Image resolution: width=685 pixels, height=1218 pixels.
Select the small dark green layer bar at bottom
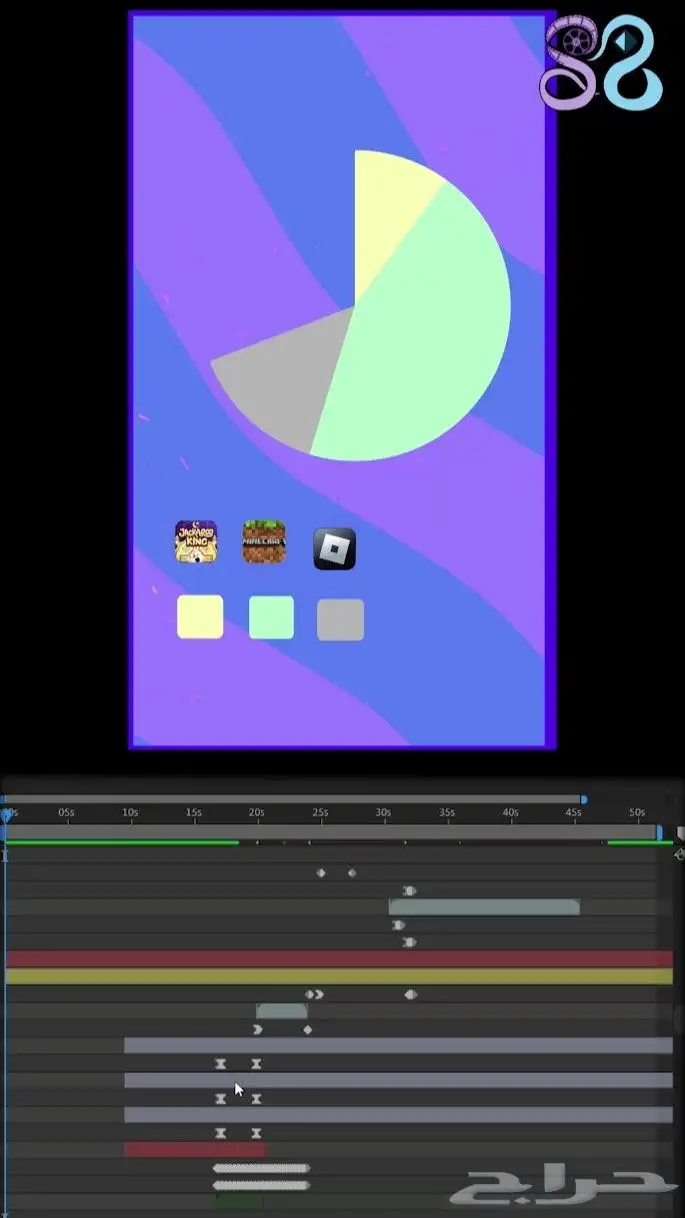[x=239, y=1201]
